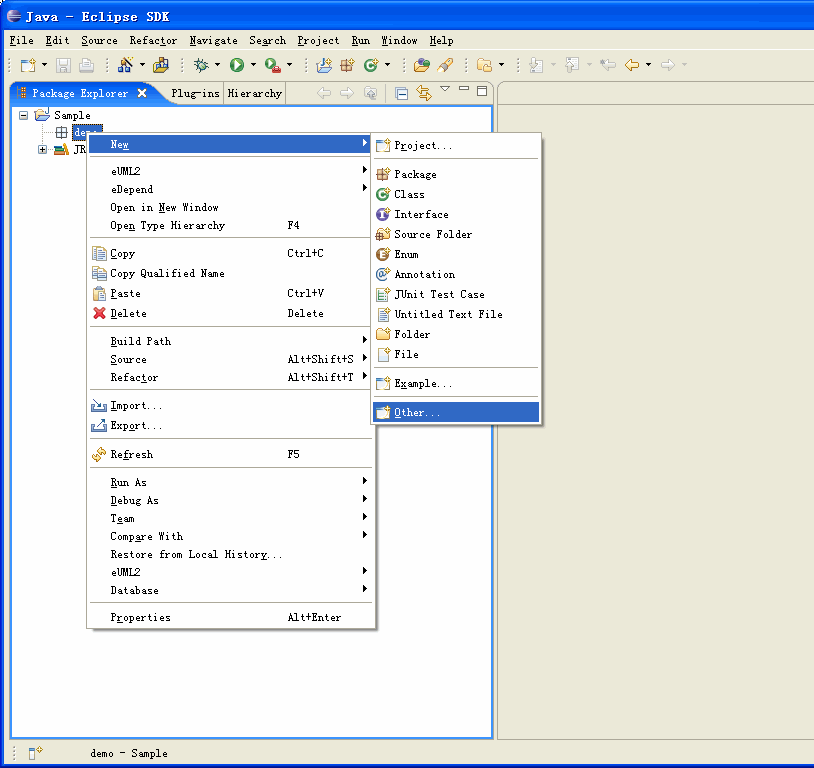Choose Untitled Text File in New submenu

(x=456, y=314)
